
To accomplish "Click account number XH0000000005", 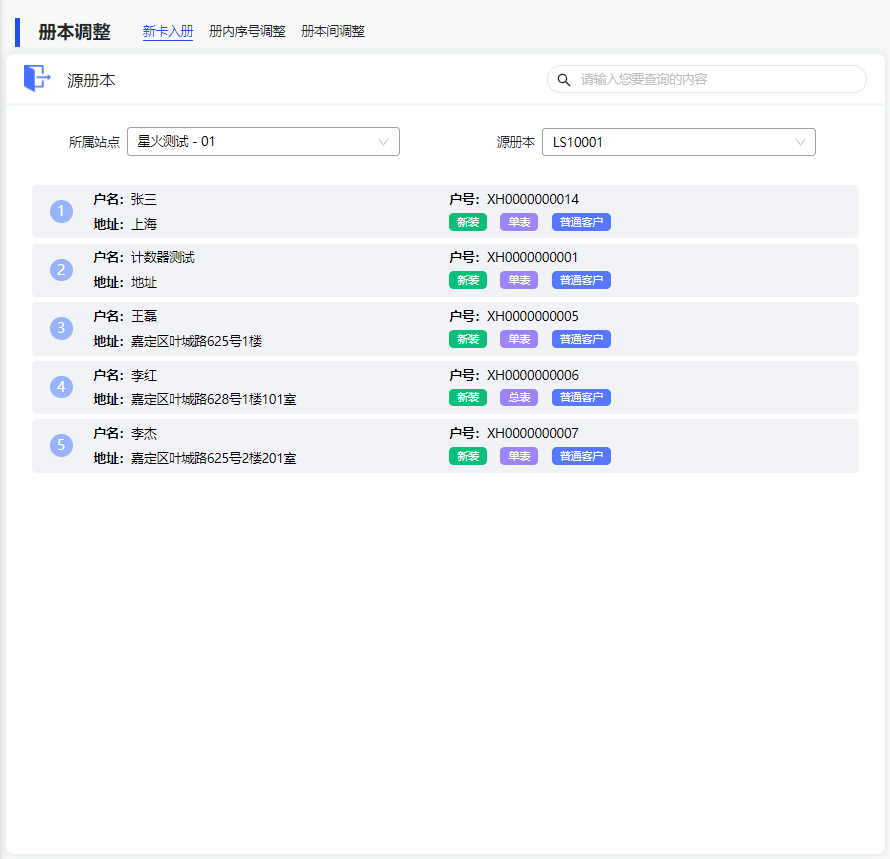I will click(x=532, y=316).
